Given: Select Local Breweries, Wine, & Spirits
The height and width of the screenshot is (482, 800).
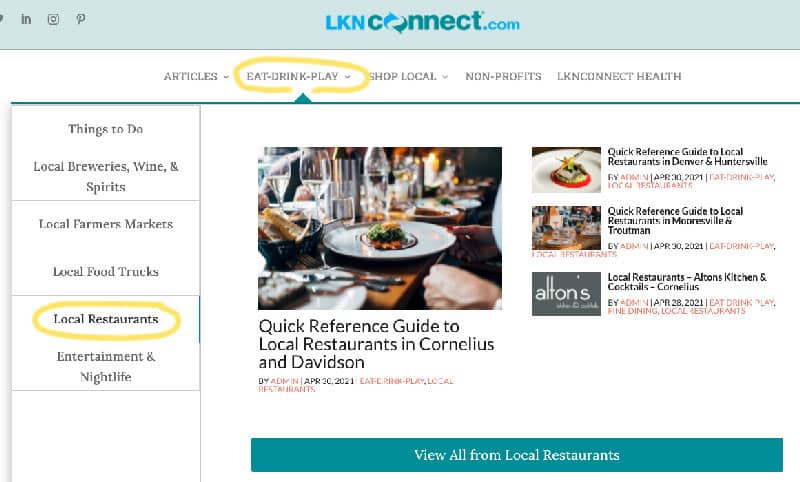Looking at the screenshot, I should tap(106, 176).
